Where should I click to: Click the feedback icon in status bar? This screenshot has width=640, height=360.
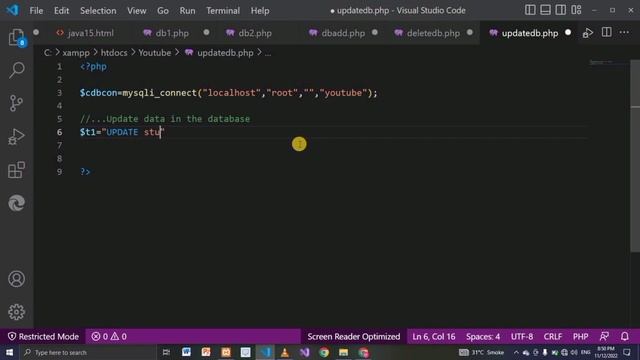click(604, 337)
